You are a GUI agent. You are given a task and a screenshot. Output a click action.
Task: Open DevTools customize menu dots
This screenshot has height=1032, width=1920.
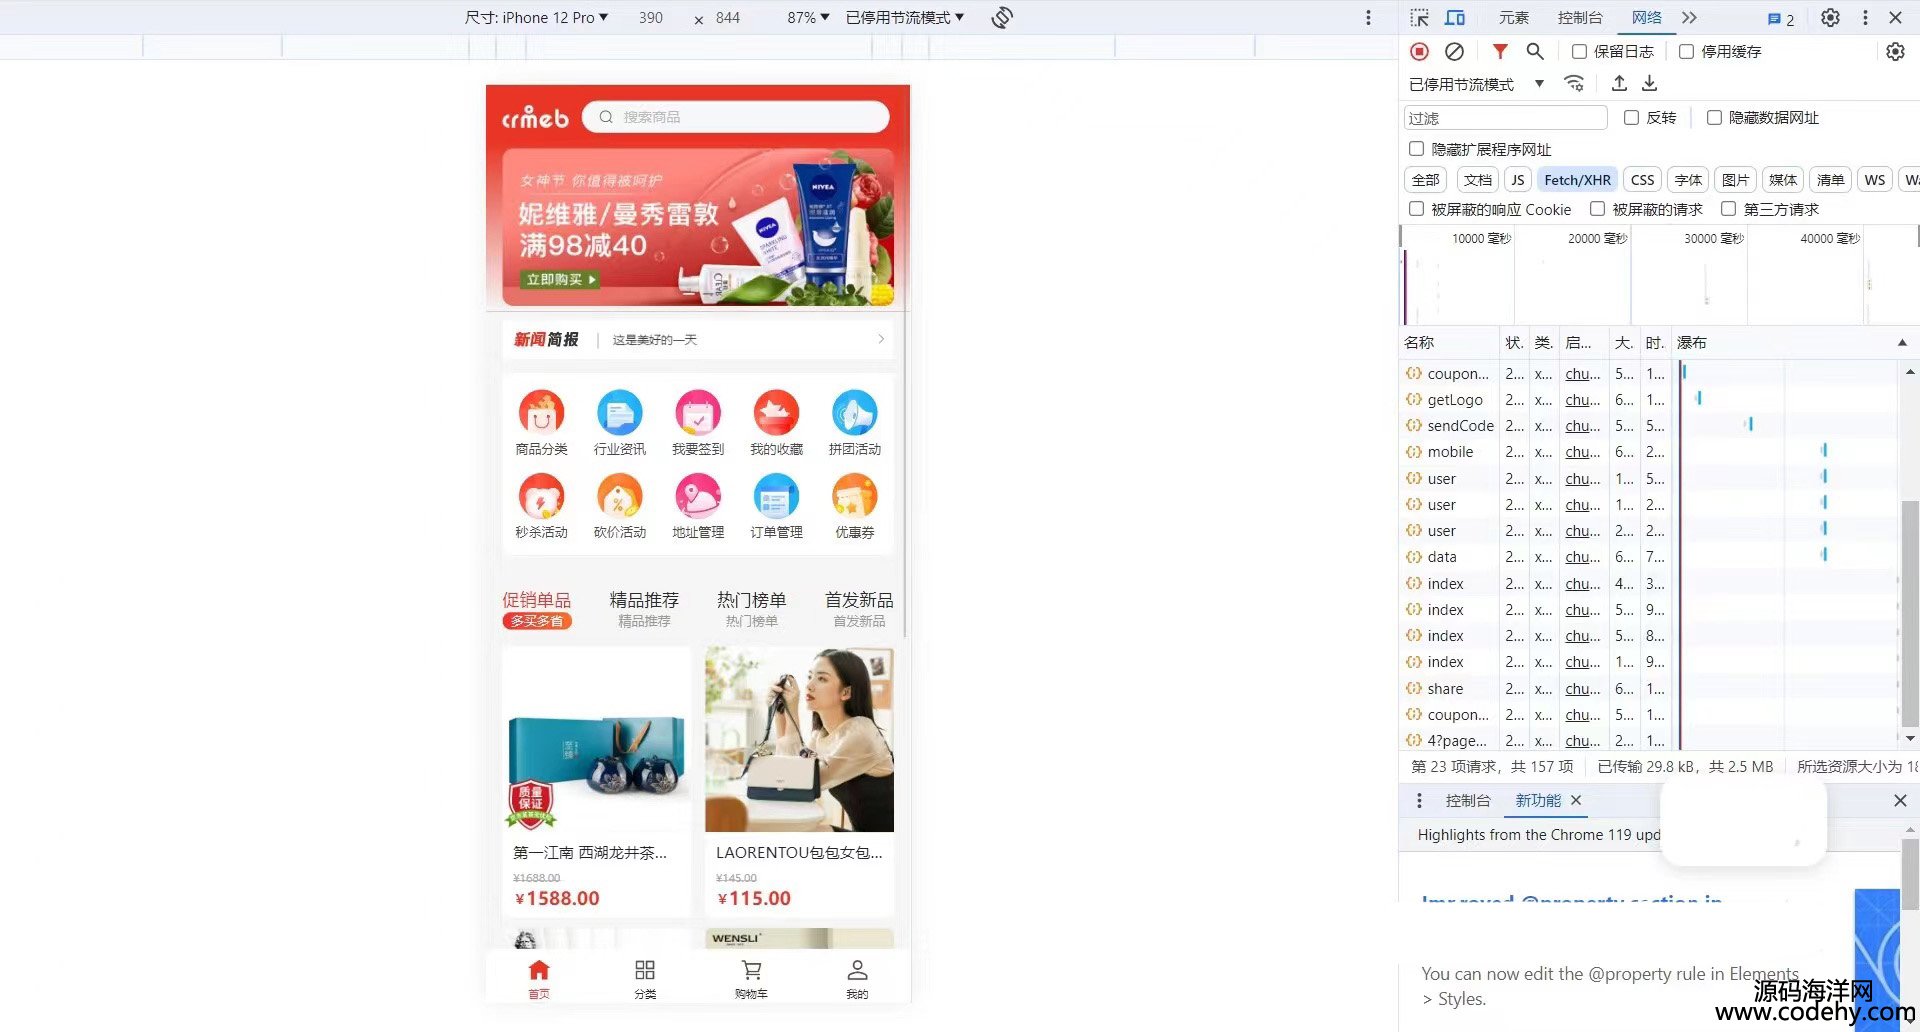[x=1865, y=17]
